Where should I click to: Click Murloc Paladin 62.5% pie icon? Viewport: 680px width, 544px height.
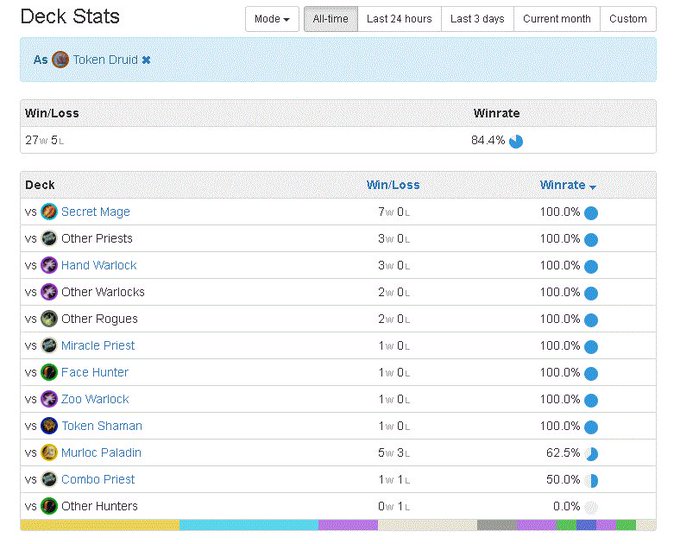tap(591, 454)
